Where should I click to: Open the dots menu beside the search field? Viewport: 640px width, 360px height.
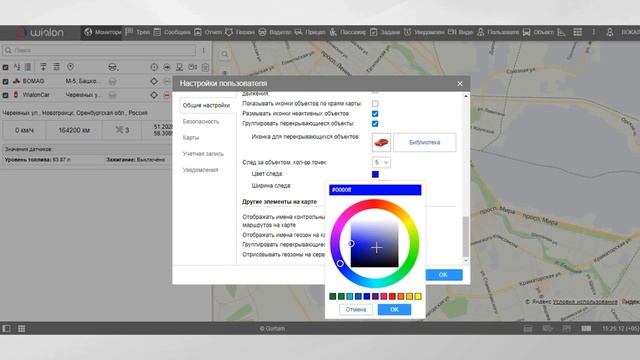[203, 50]
